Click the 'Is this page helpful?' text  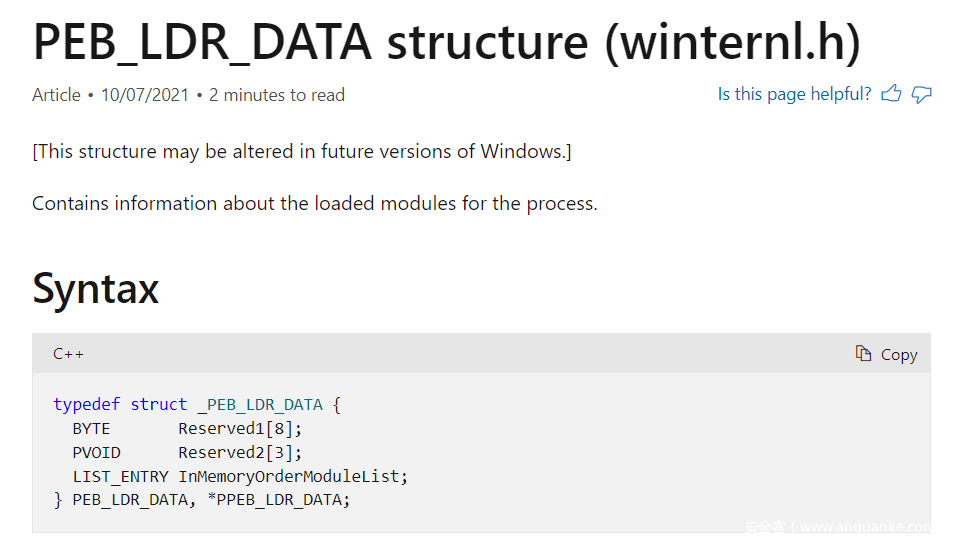[794, 94]
